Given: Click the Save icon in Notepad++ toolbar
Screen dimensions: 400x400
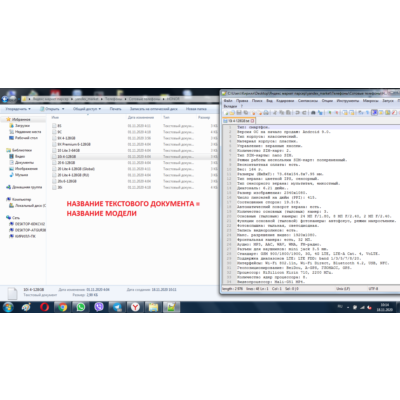Looking at the screenshot, I should pyautogui.click(x=239, y=113).
